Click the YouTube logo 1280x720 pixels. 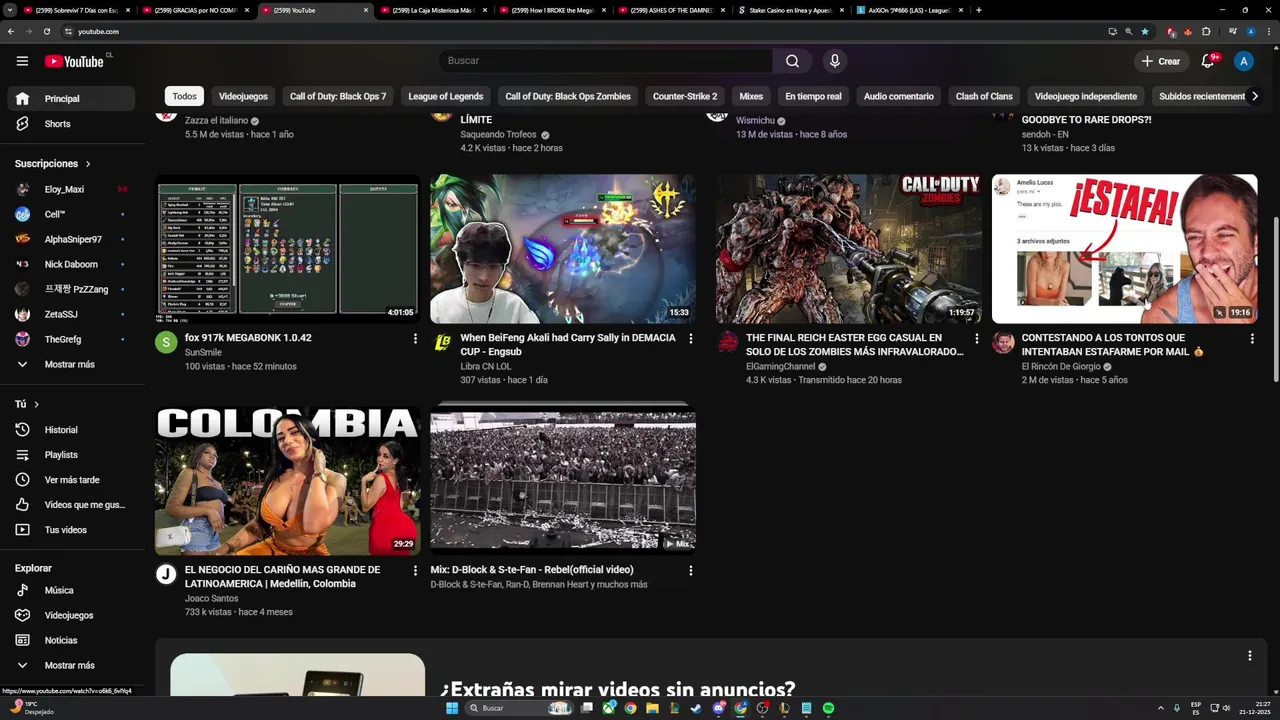[76, 61]
